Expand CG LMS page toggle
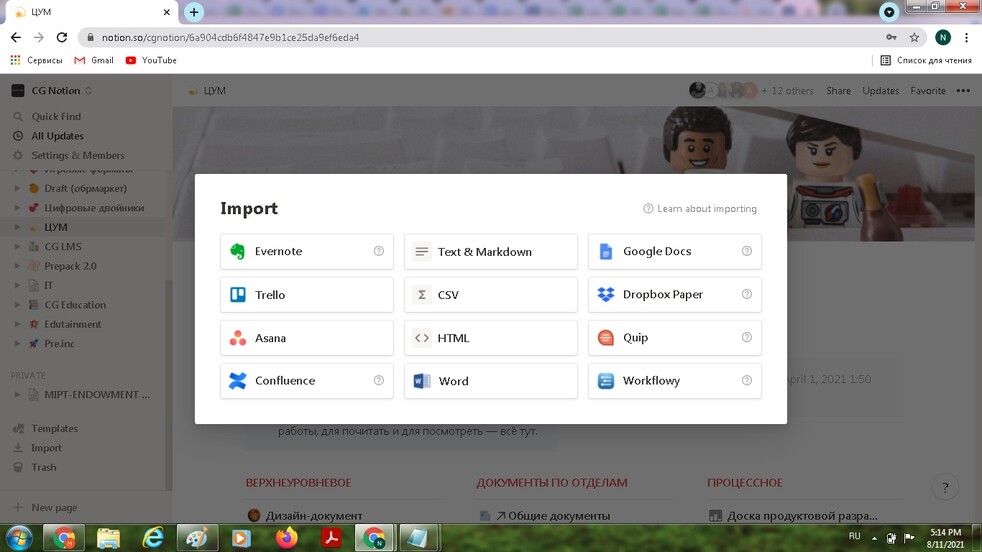982x552 pixels. pos(17,246)
